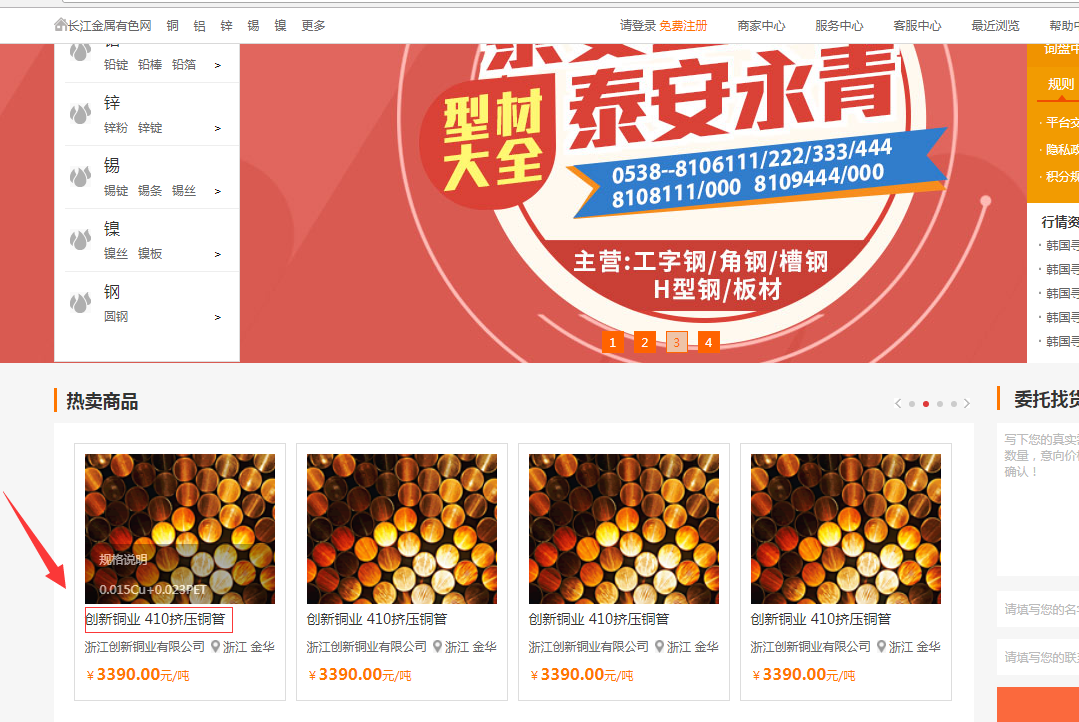This screenshot has width=1079, height=722.
Task: Switch the banner to slide 4
Action: (709, 342)
